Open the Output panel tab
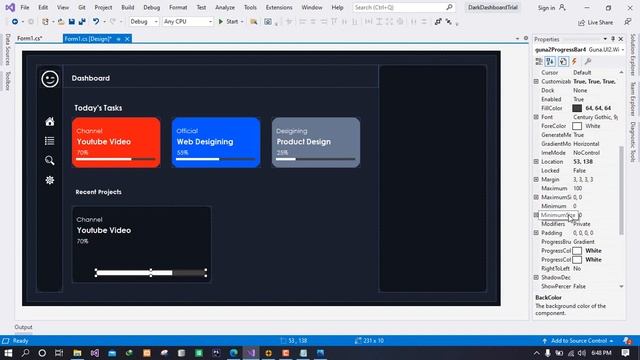The image size is (640, 360). [23, 327]
